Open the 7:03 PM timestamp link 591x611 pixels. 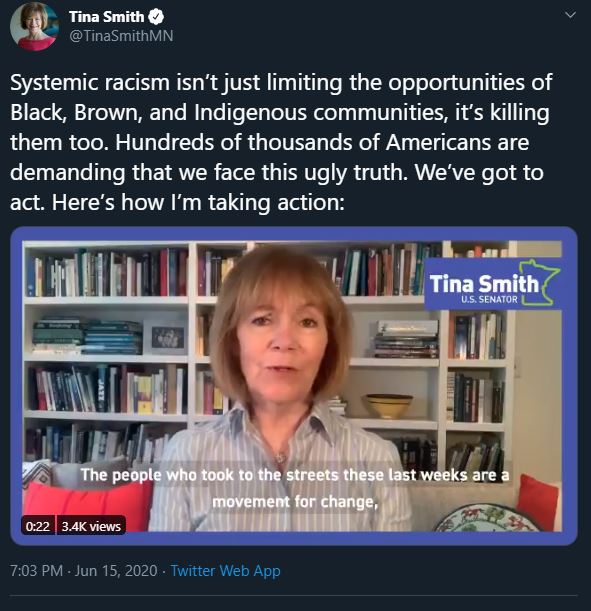(36, 571)
